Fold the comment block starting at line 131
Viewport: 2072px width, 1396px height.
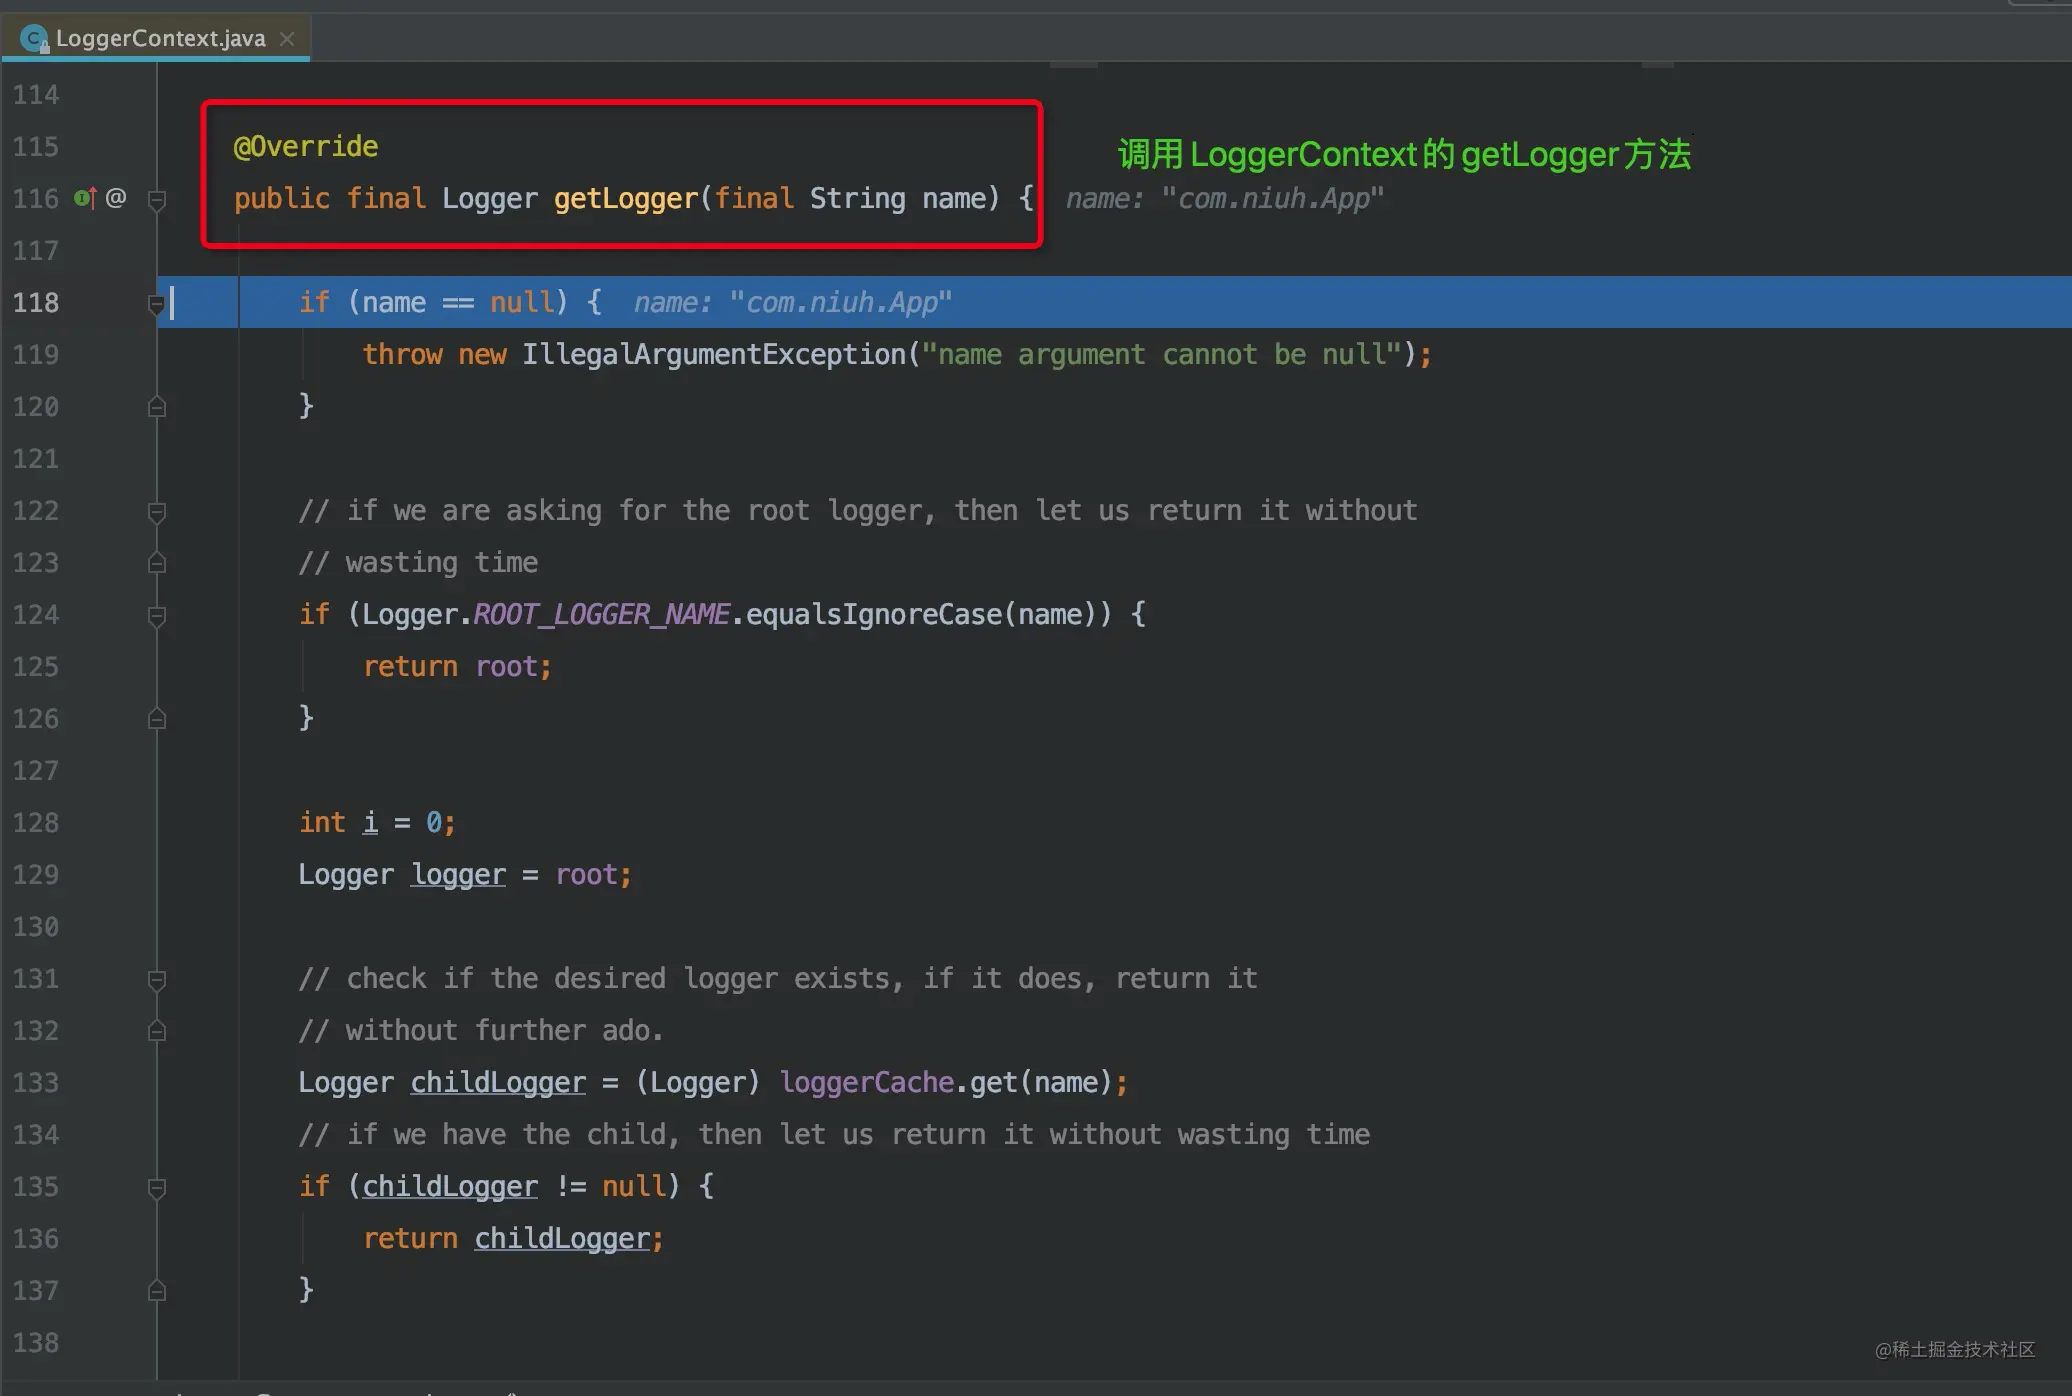coord(157,980)
